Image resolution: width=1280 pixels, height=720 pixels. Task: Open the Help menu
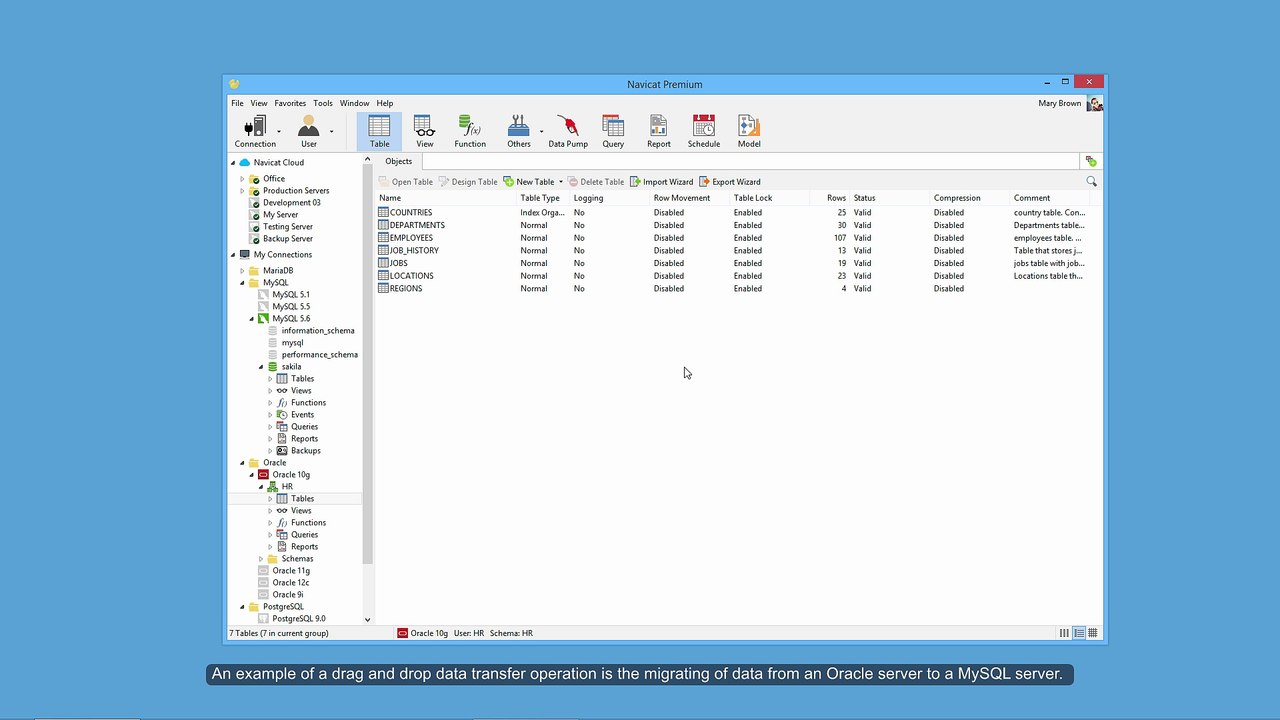(x=385, y=103)
